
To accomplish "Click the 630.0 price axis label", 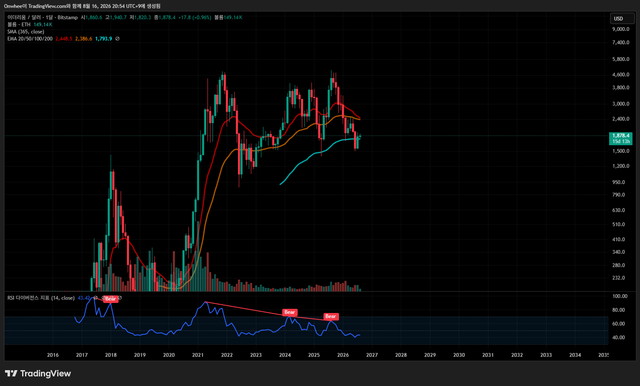I will tap(619, 210).
